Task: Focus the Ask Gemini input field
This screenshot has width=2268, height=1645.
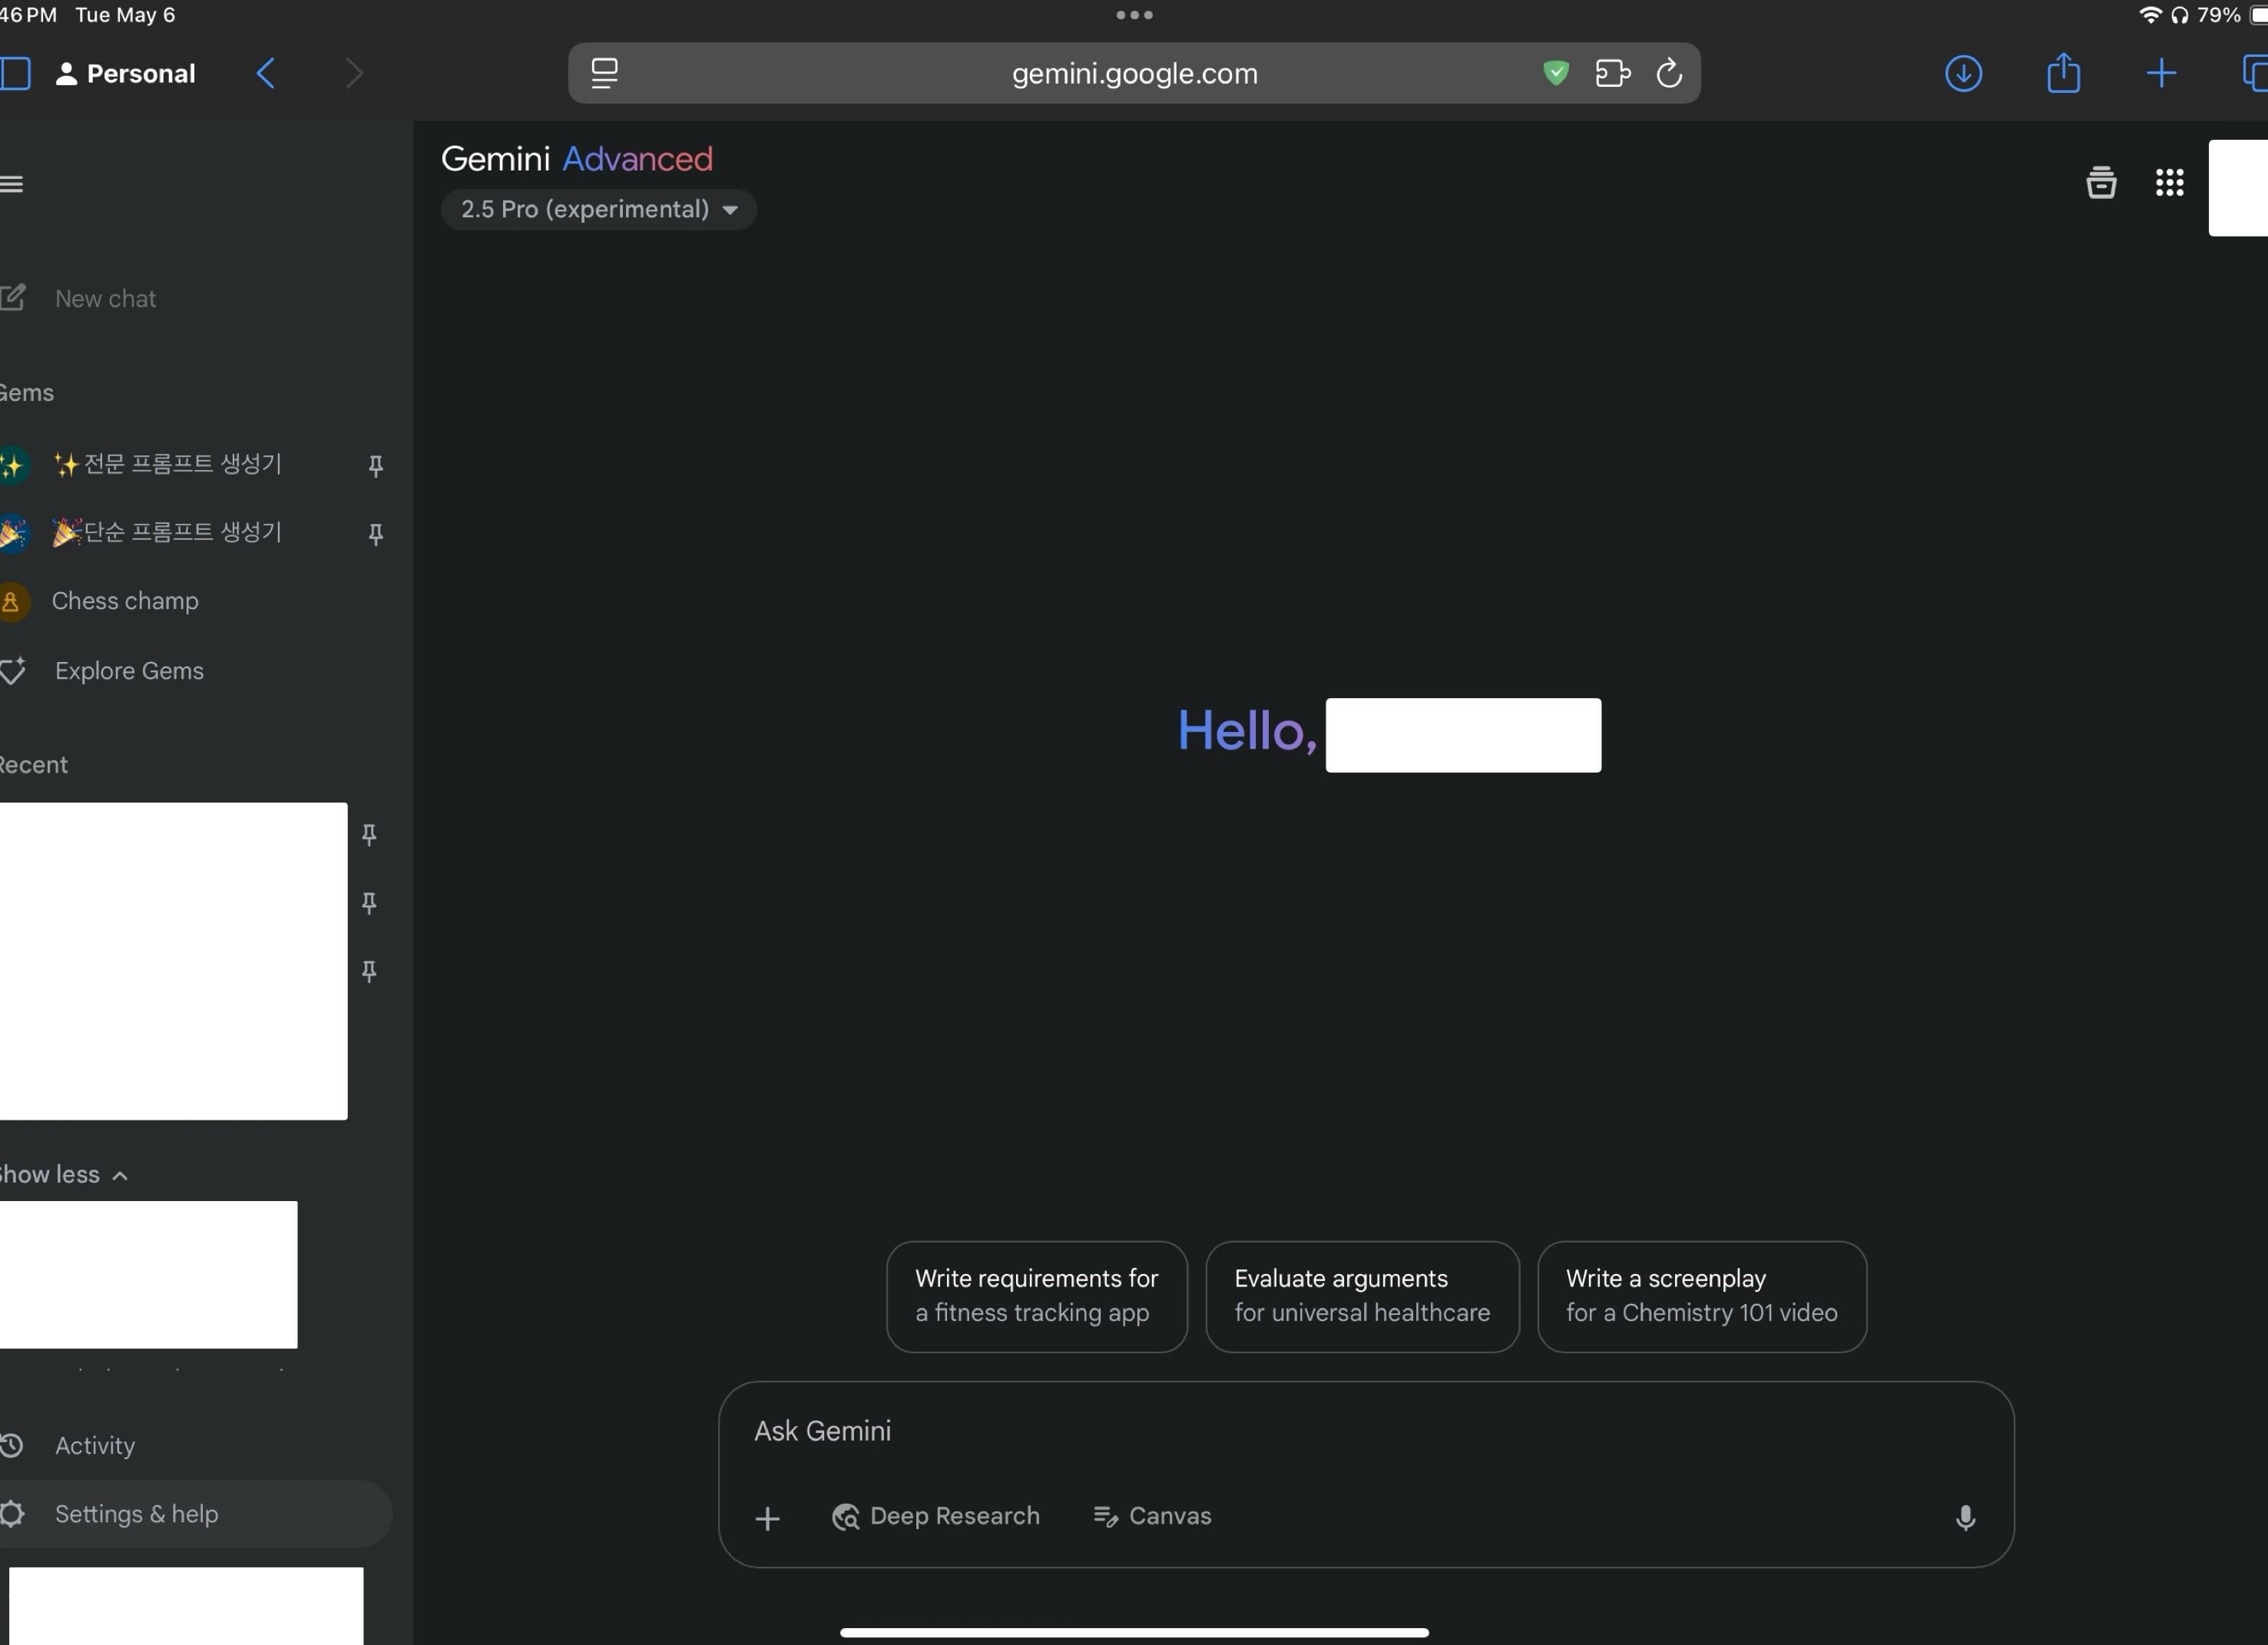Action: click(x=1300, y=1431)
